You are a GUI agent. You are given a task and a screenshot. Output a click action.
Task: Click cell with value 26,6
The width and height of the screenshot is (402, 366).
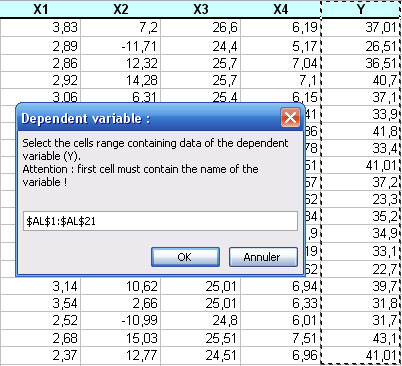tap(201, 27)
